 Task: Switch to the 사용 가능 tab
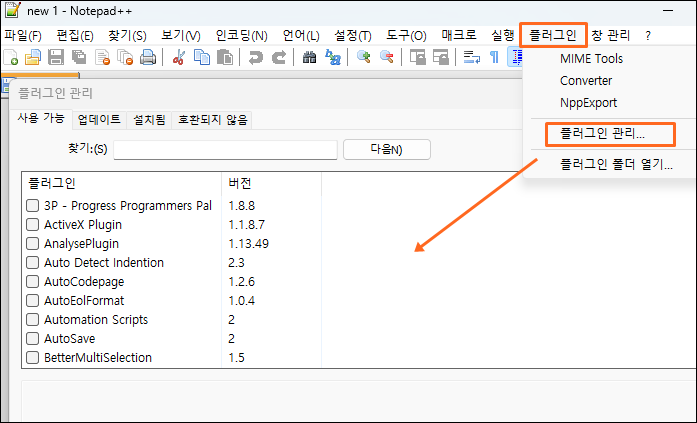[41, 119]
